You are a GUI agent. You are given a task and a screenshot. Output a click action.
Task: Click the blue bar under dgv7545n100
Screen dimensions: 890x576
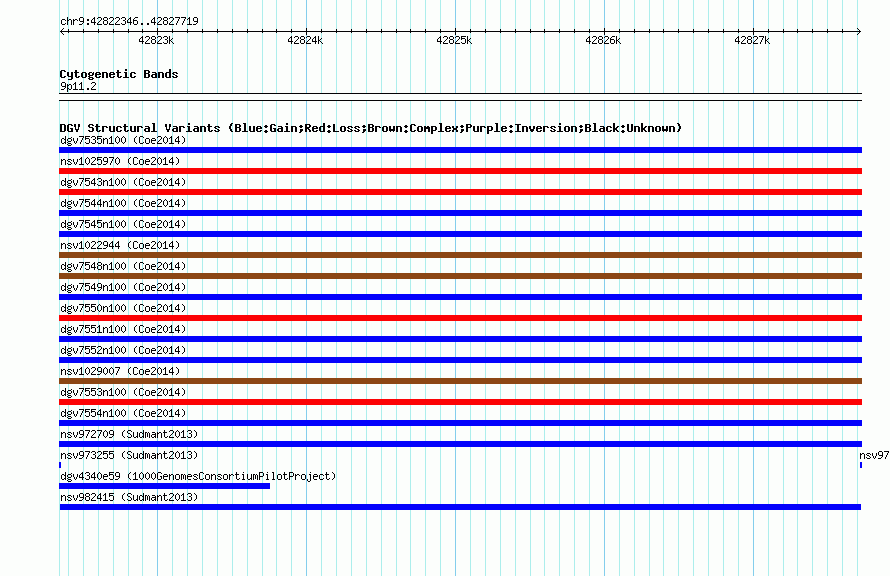[460, 234]
